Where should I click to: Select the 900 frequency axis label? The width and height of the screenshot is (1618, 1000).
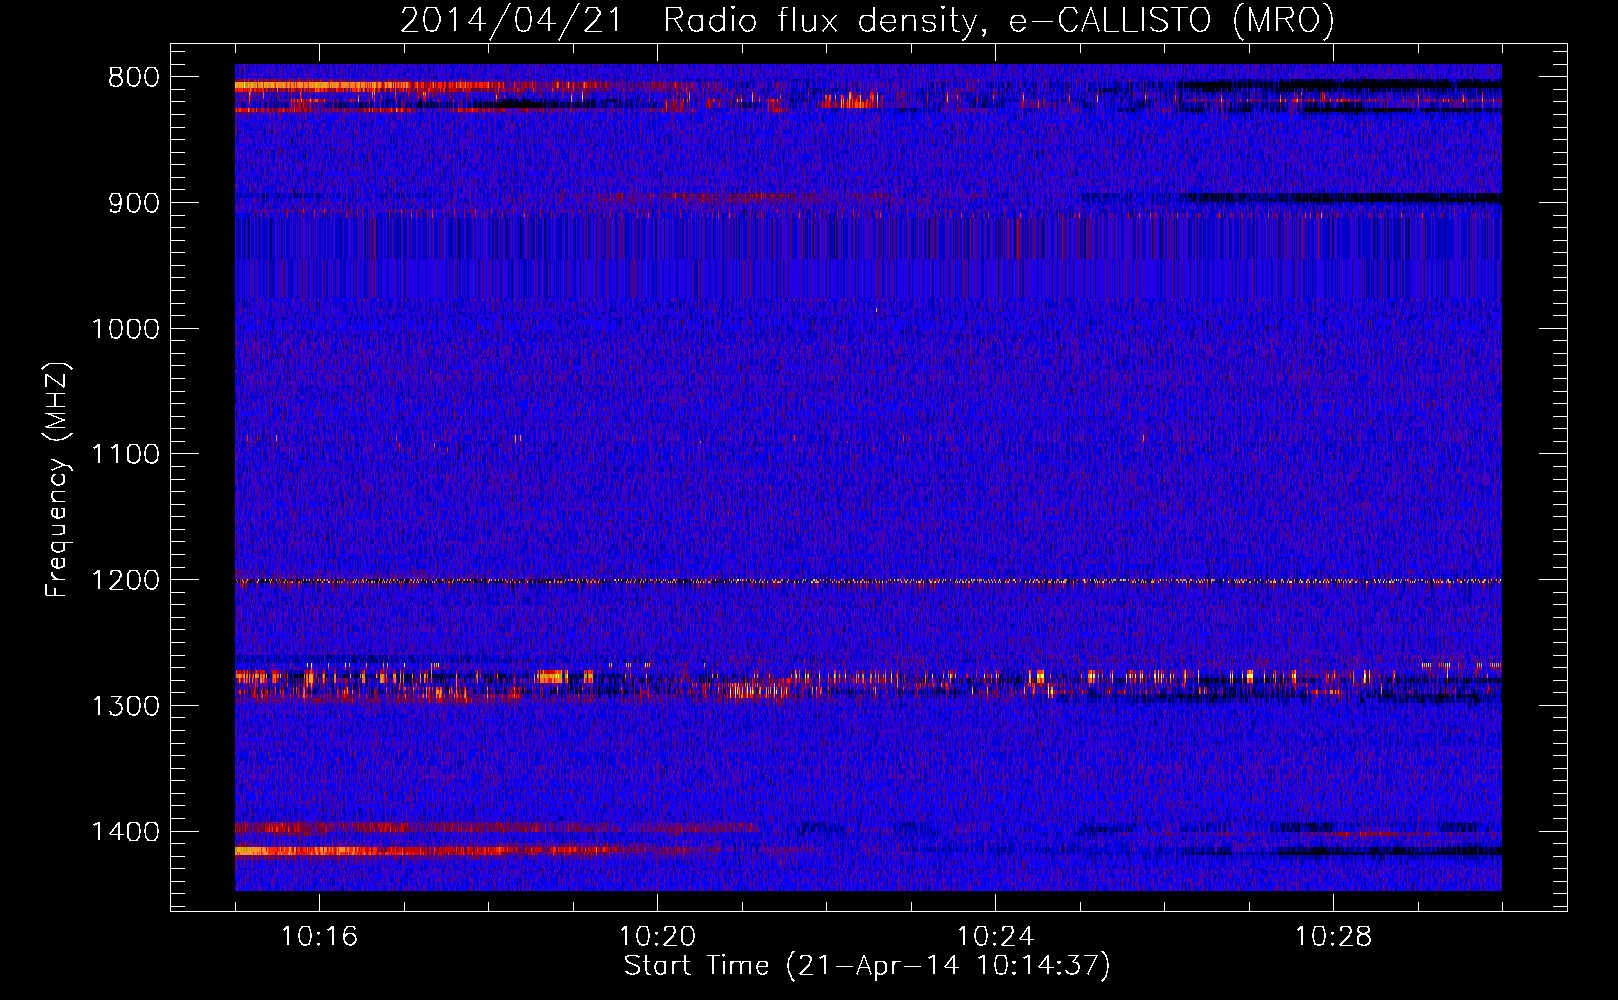(134, 203)
